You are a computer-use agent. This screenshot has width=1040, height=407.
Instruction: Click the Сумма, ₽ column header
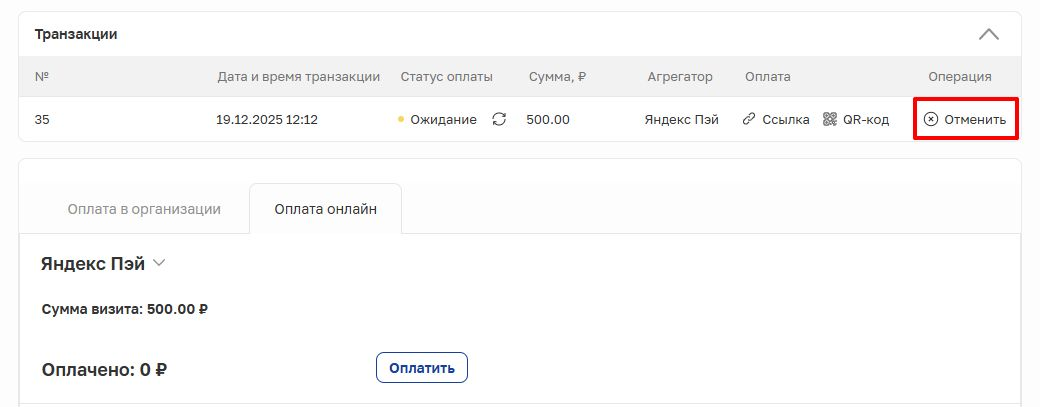tap(557, 77)
